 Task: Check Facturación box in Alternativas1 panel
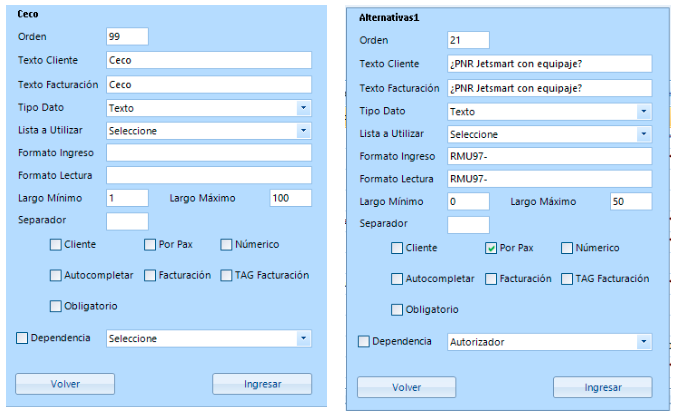(x=491, y=279)
